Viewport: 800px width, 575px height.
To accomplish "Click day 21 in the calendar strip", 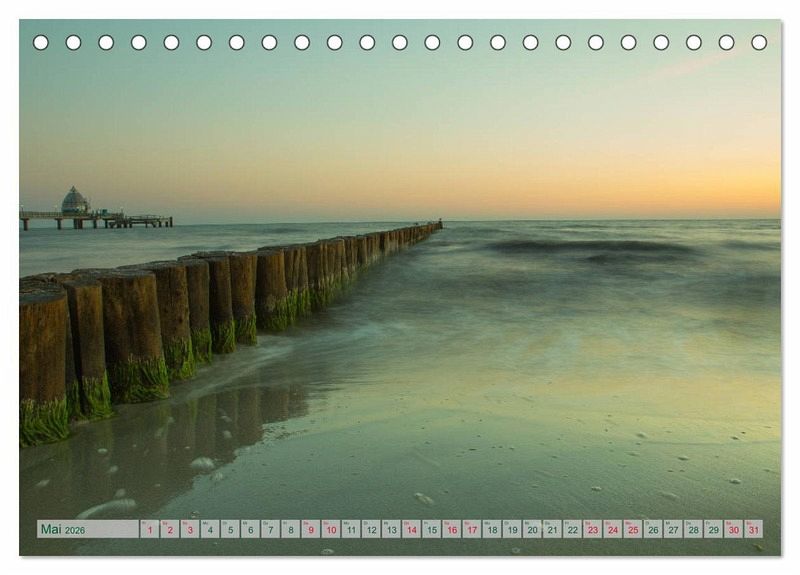I will coord(553,529).
